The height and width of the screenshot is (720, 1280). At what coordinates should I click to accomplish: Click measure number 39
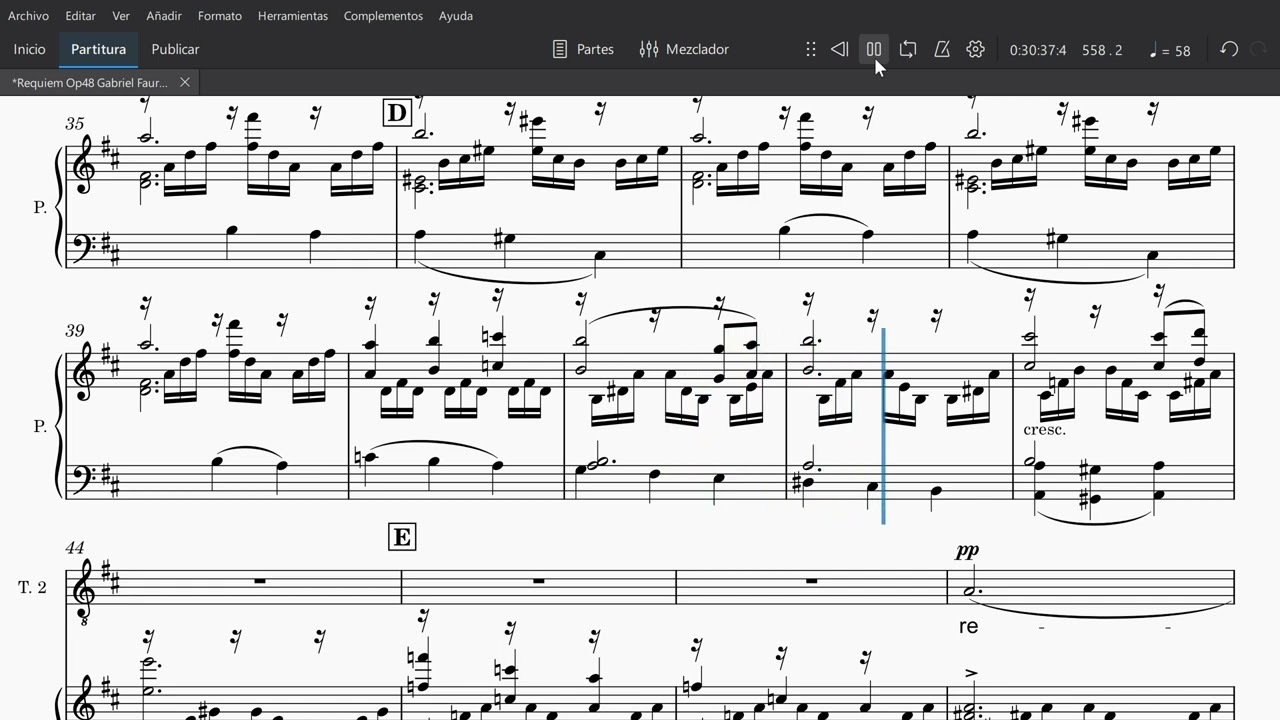tap(75, 332)
